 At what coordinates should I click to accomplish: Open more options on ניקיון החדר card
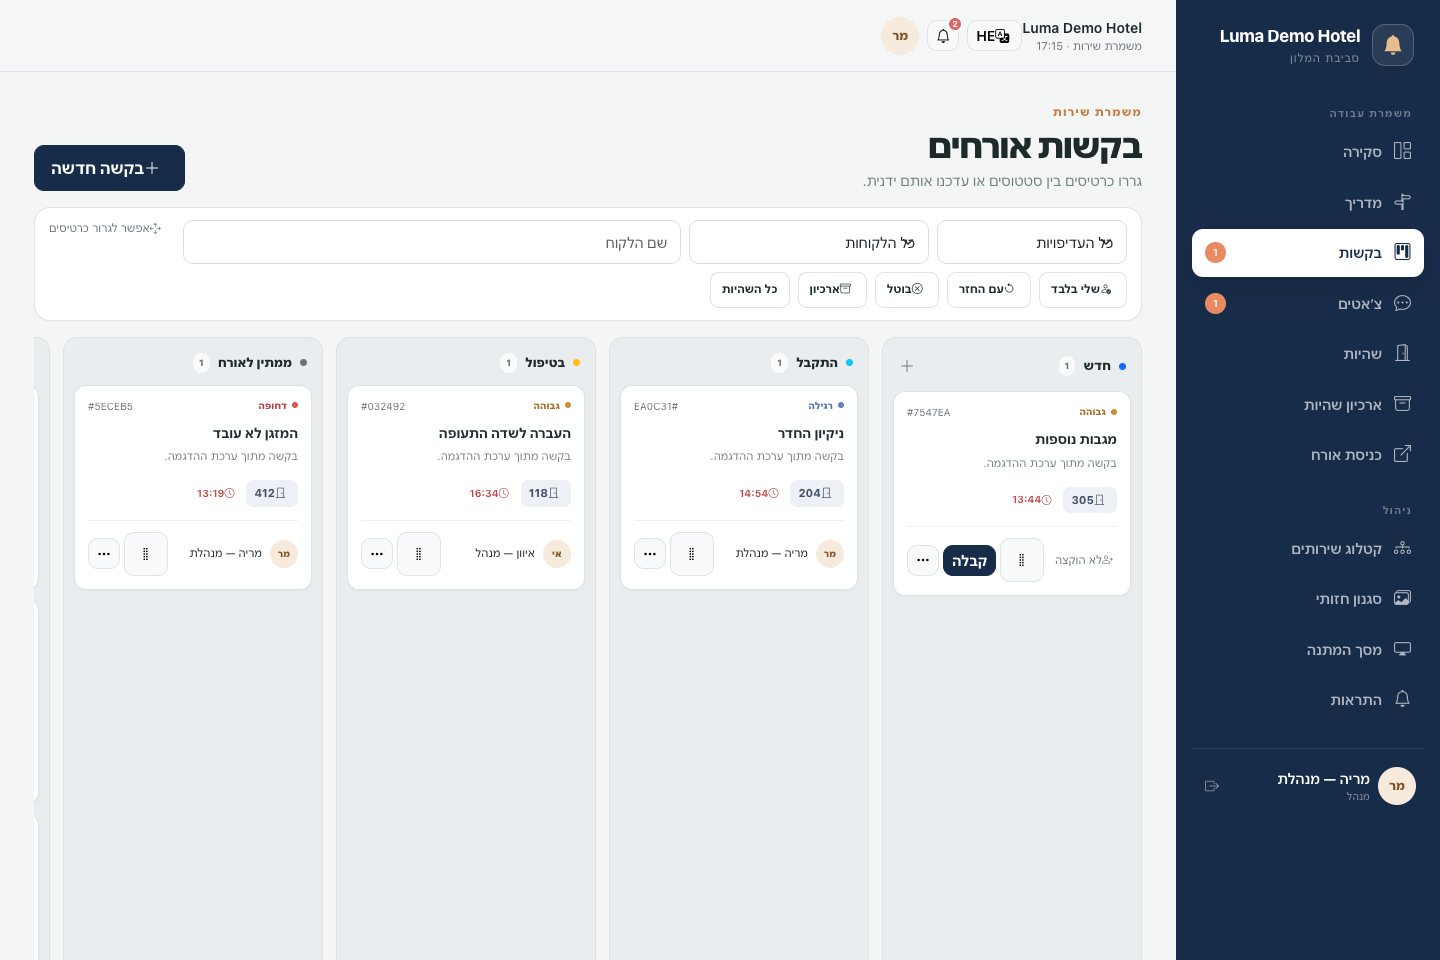tap(650, 554)
